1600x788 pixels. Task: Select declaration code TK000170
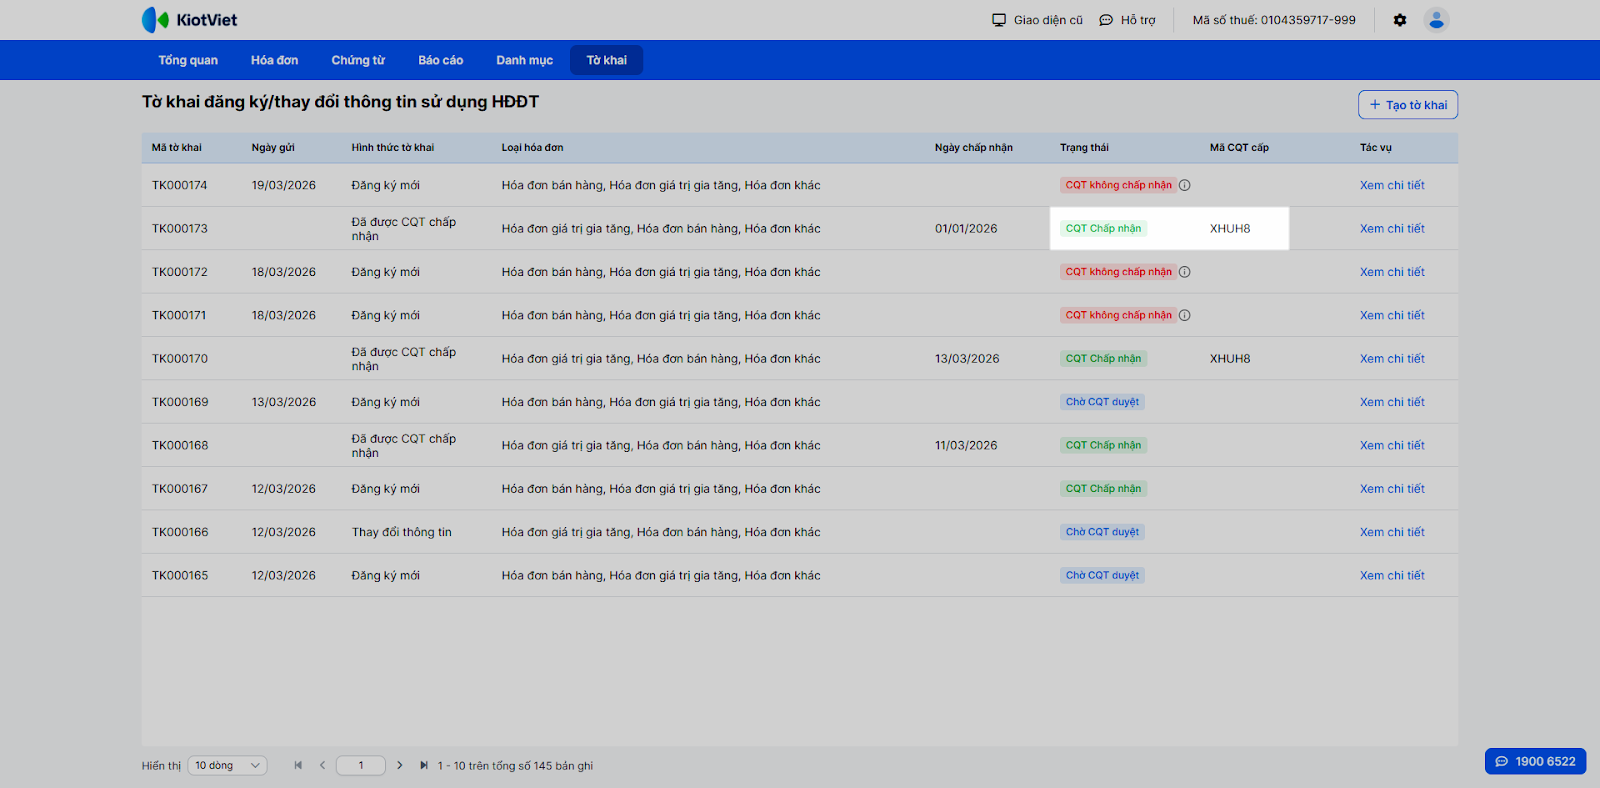180,358
